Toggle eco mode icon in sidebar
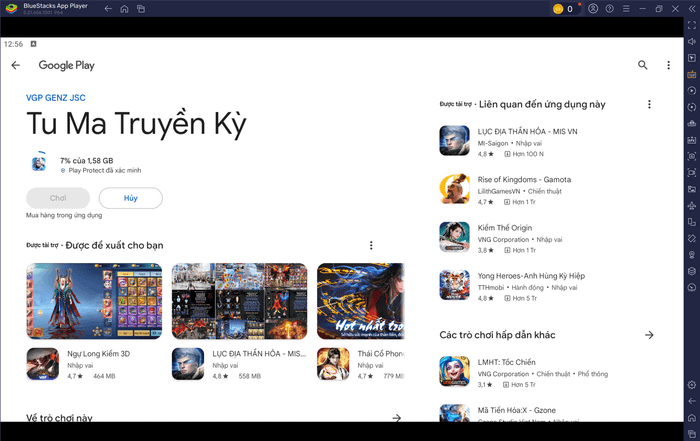This screenshot has width=700, height=441. point(692,287)
